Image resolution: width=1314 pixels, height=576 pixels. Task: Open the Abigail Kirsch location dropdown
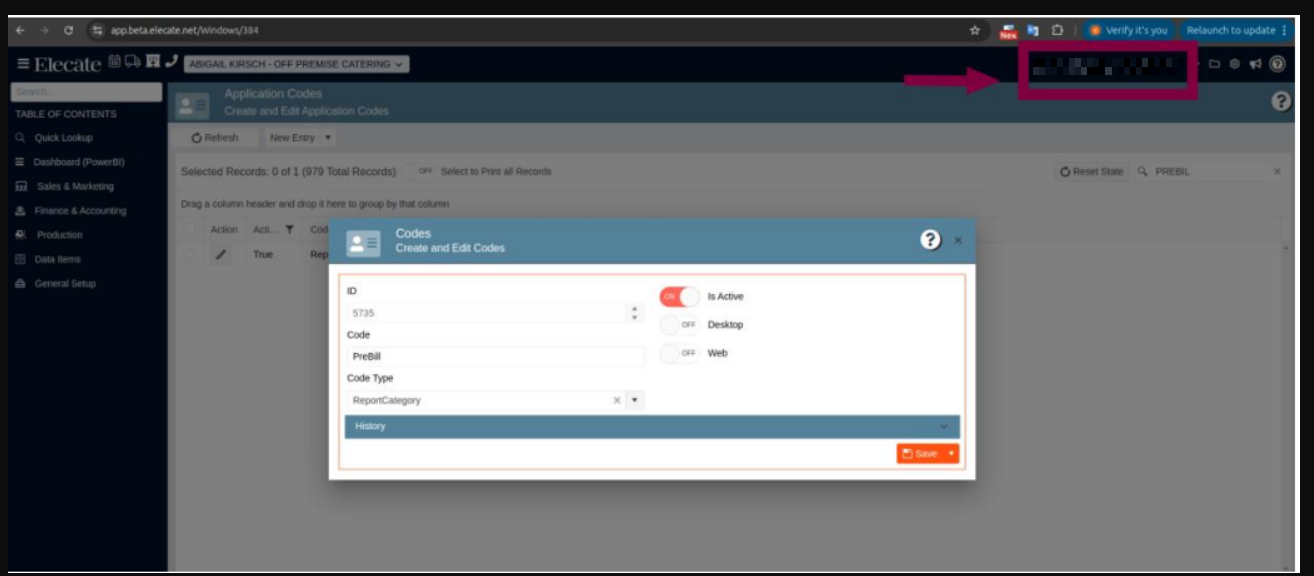297,64
